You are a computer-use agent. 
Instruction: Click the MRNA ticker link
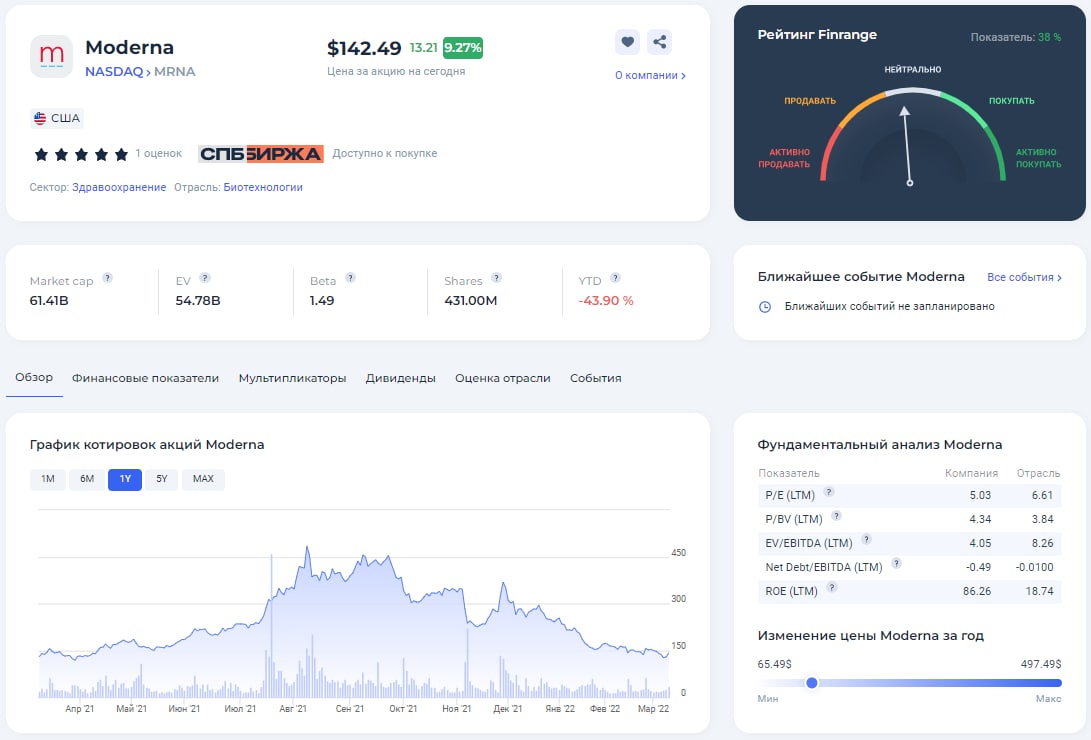(175, 72)
